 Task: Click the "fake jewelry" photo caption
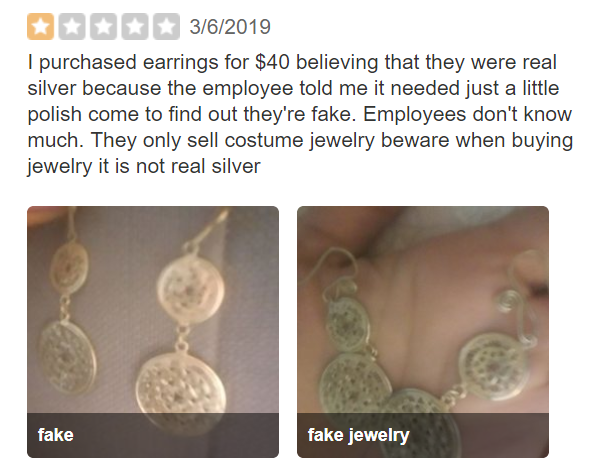(358, 435)
